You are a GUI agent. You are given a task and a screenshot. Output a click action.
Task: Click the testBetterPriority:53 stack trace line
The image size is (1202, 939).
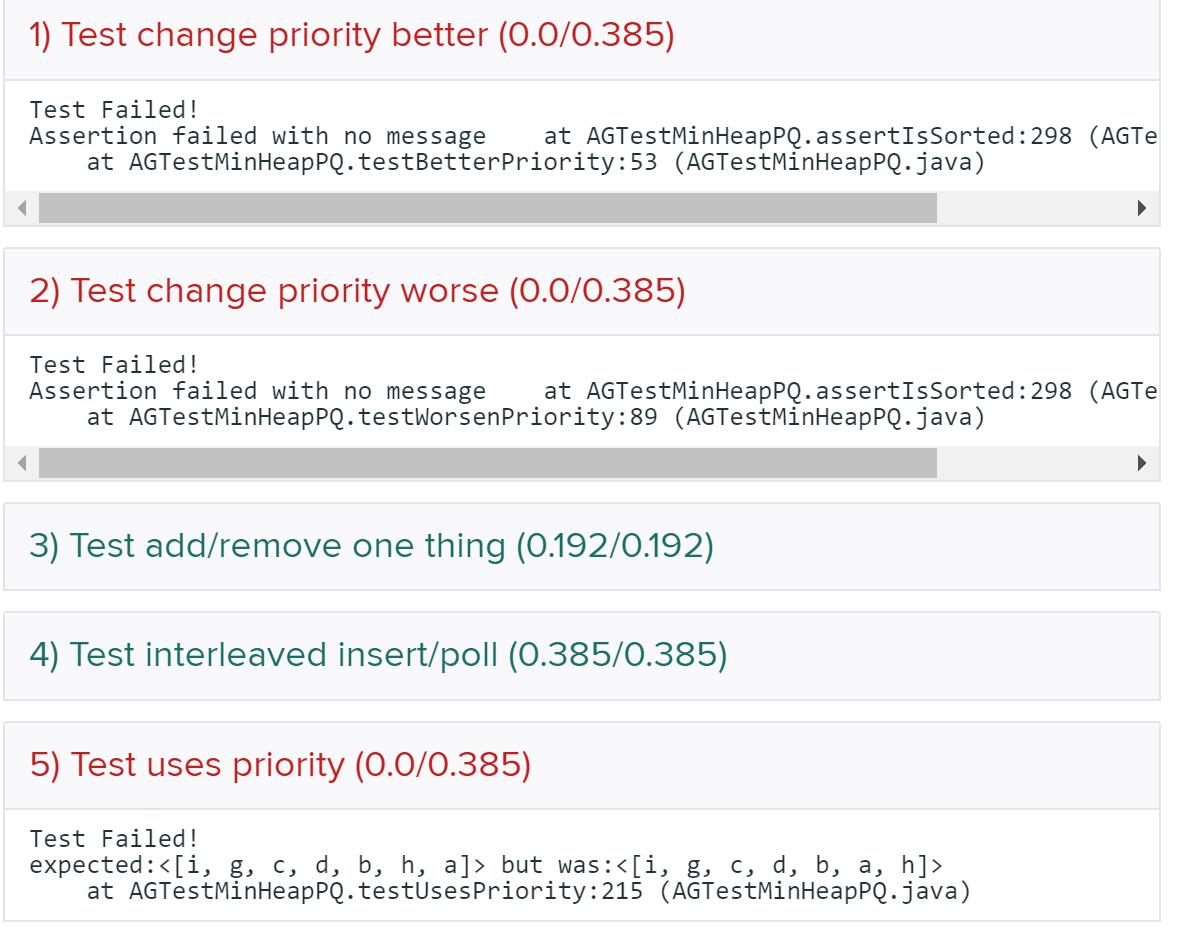[x=536, y=161]
